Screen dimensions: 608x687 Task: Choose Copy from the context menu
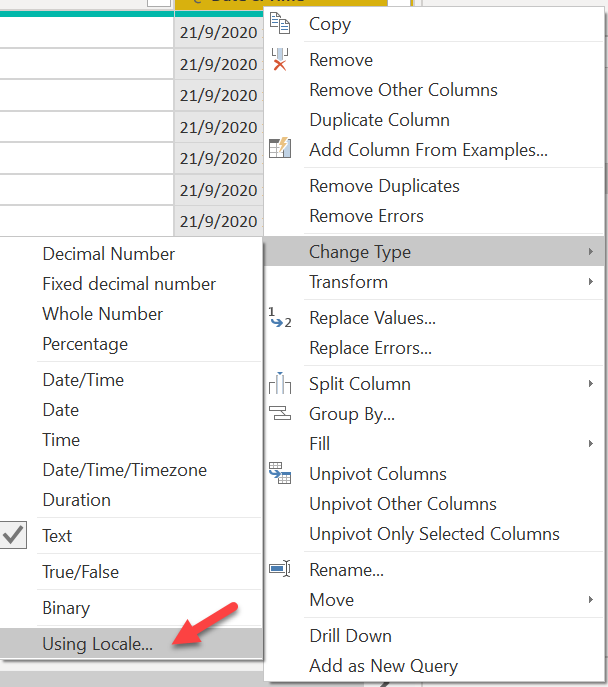[330, 24]
